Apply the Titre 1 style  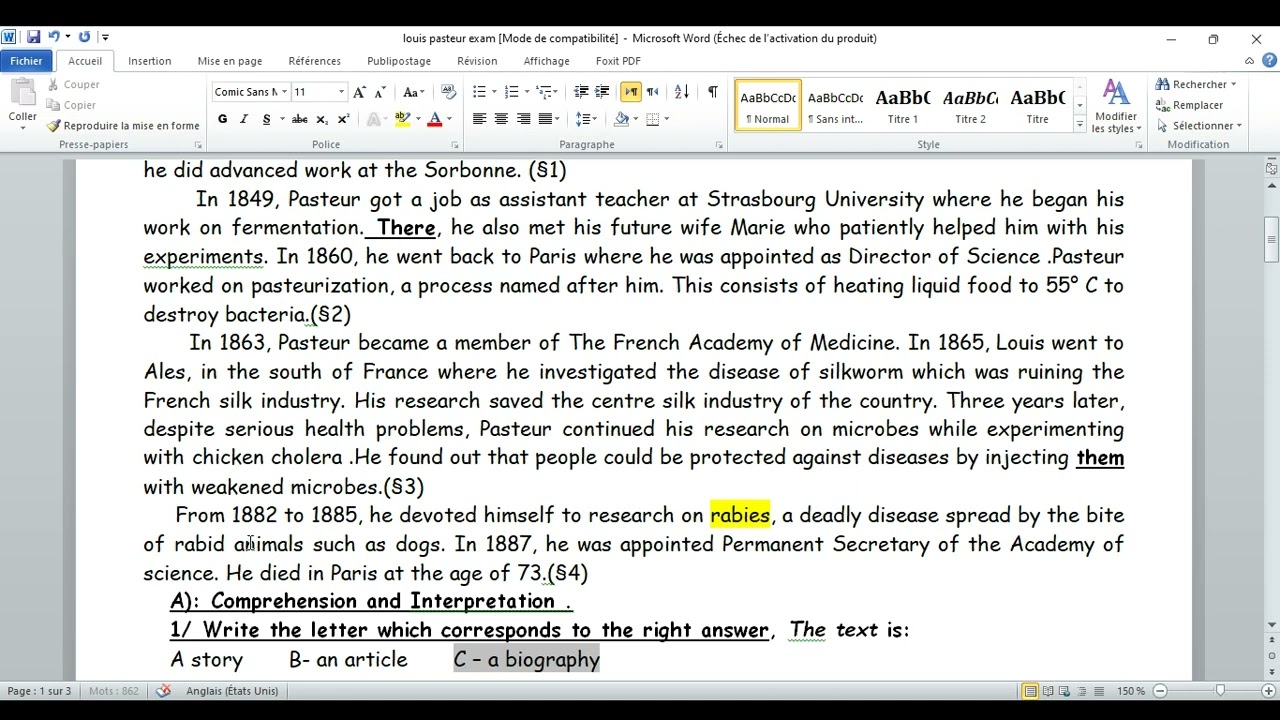click(903, 106)
